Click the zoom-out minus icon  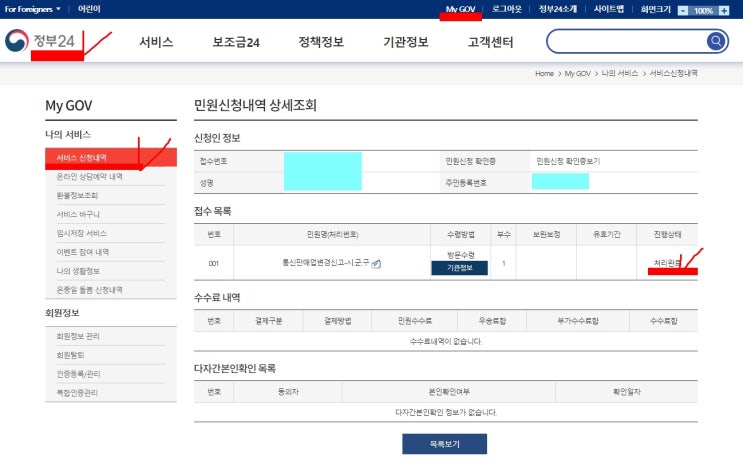[x=683, y=10]
